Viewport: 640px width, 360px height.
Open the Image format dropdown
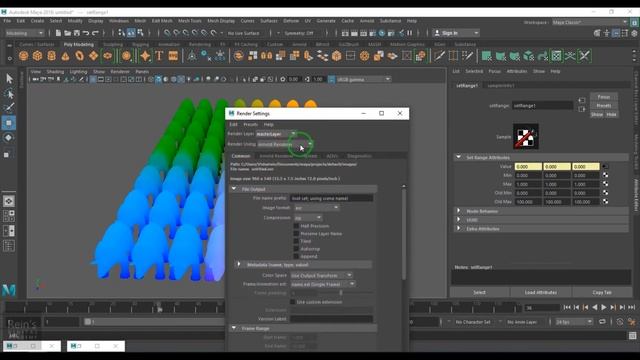pyautogui.click(x=317, y=208)
